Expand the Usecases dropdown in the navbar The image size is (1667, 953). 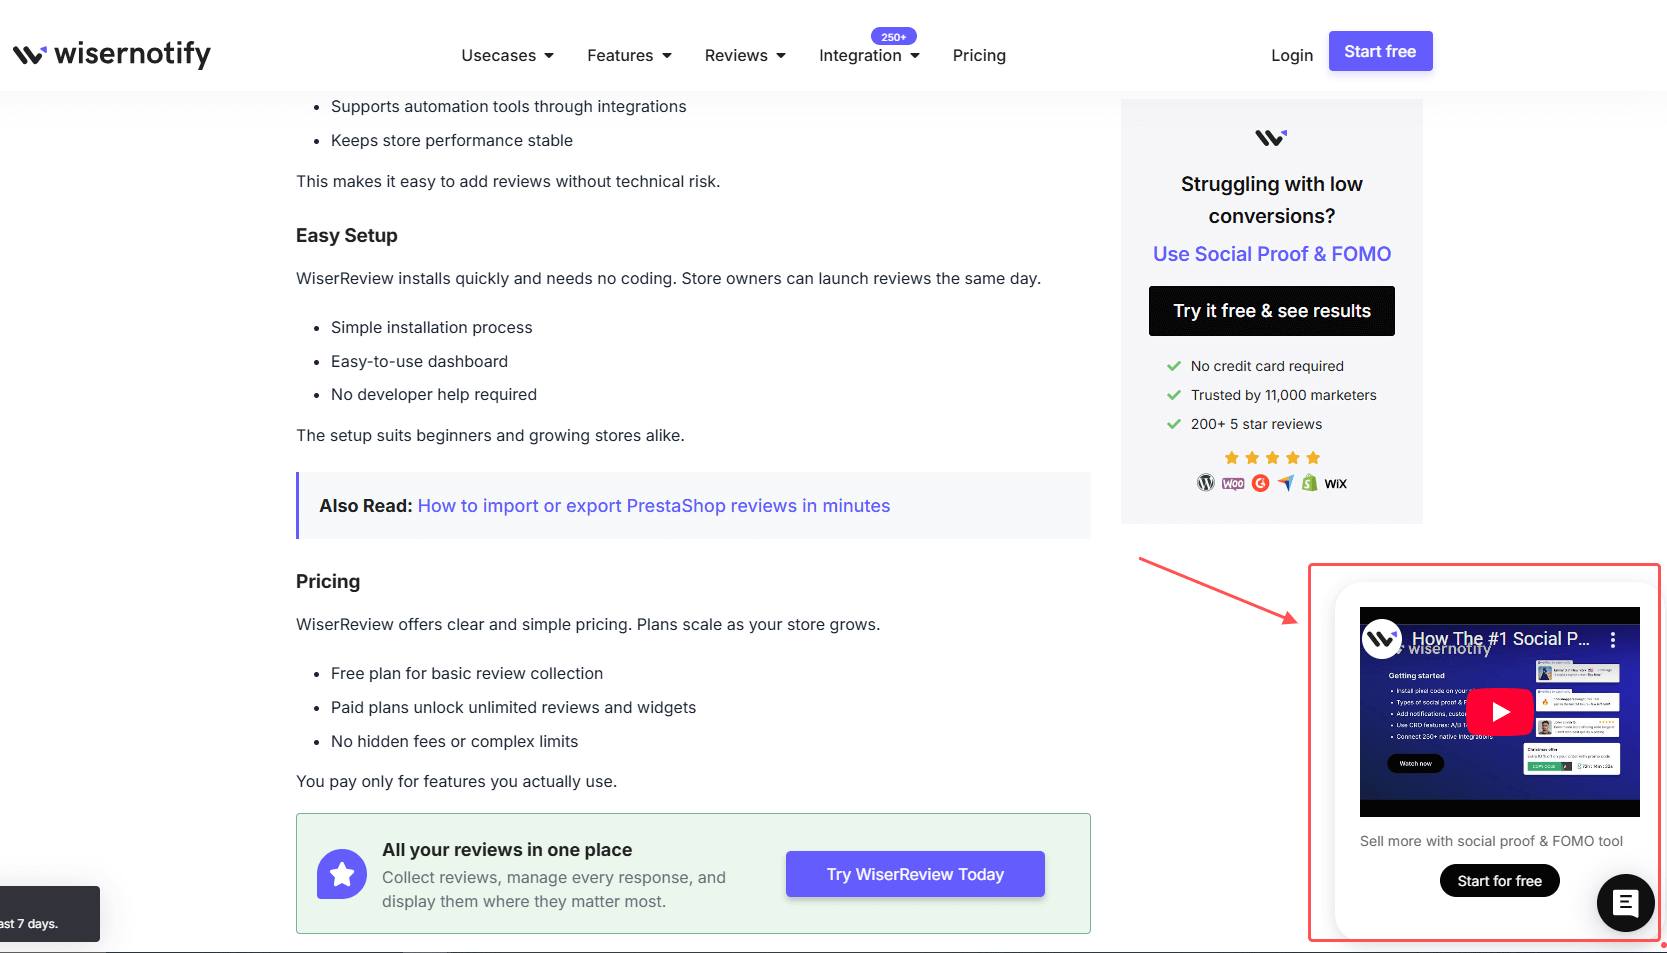click(507, 55)
